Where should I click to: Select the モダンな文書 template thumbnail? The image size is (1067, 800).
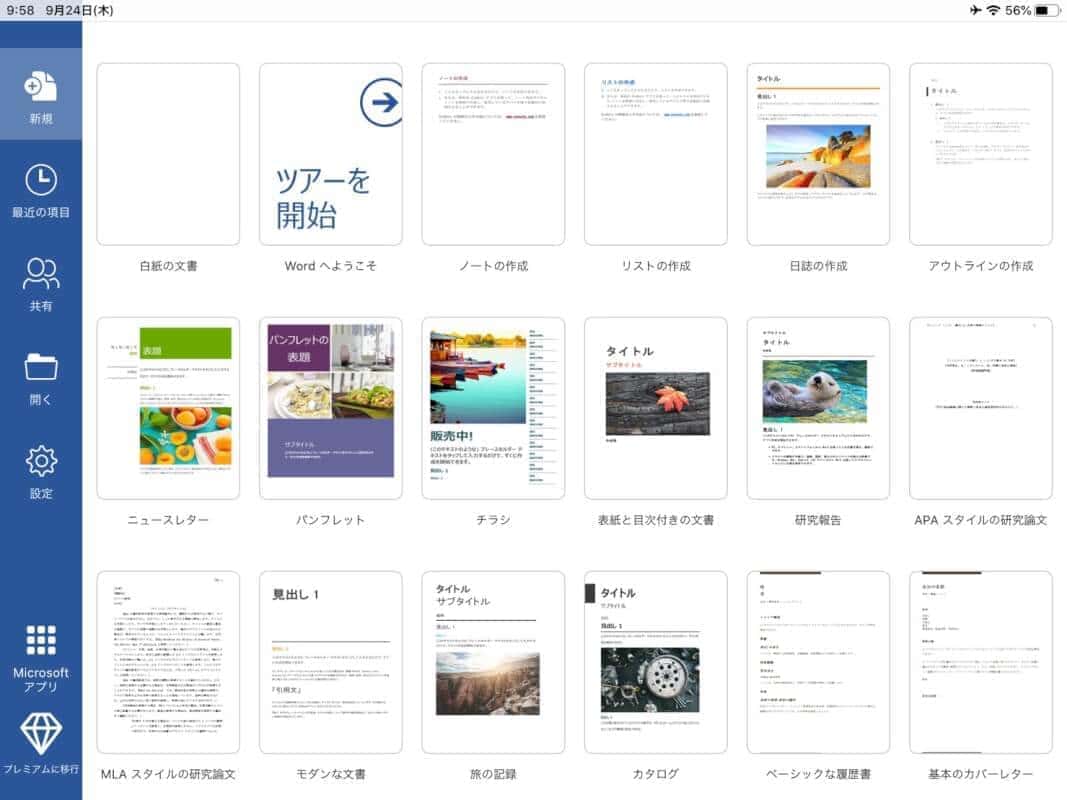[331, 662]
